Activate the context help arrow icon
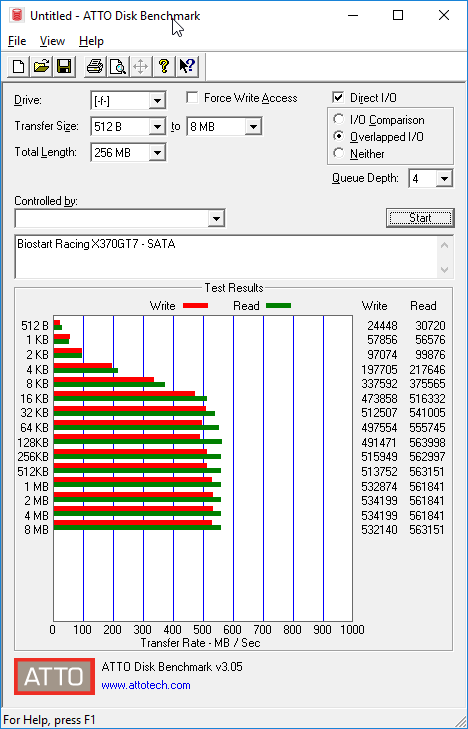The width and height of the screenshot is (468, 729). pos(187,66)
